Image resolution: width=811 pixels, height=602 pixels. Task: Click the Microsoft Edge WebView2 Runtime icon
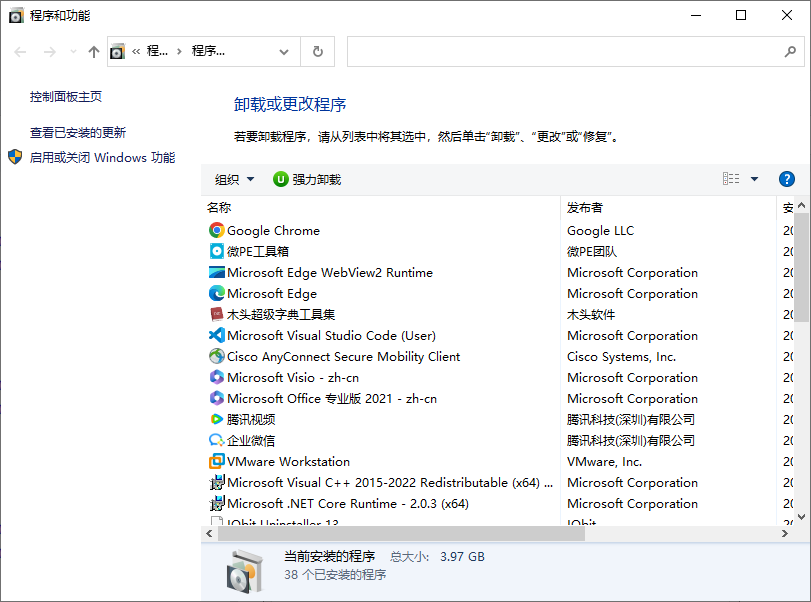(x=217, y=272)
